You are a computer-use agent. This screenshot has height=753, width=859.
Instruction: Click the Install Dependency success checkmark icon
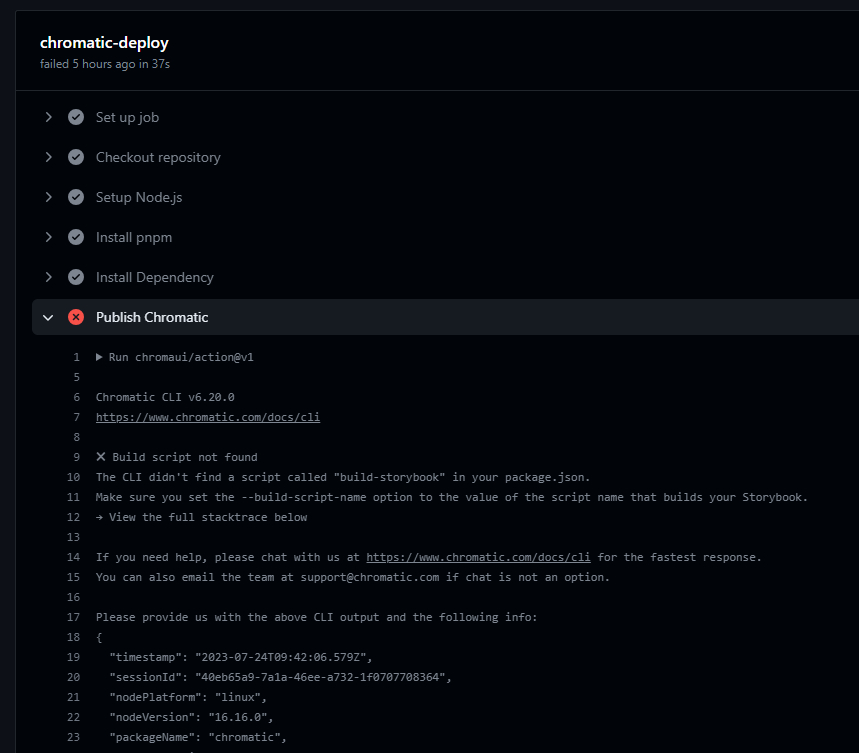click(76, 277)
